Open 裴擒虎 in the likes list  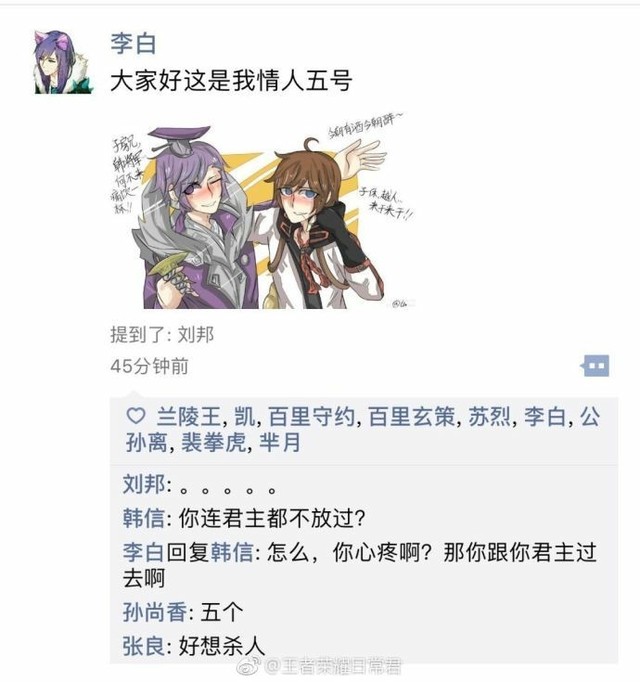pyautogui.click(x=214, y=442)
